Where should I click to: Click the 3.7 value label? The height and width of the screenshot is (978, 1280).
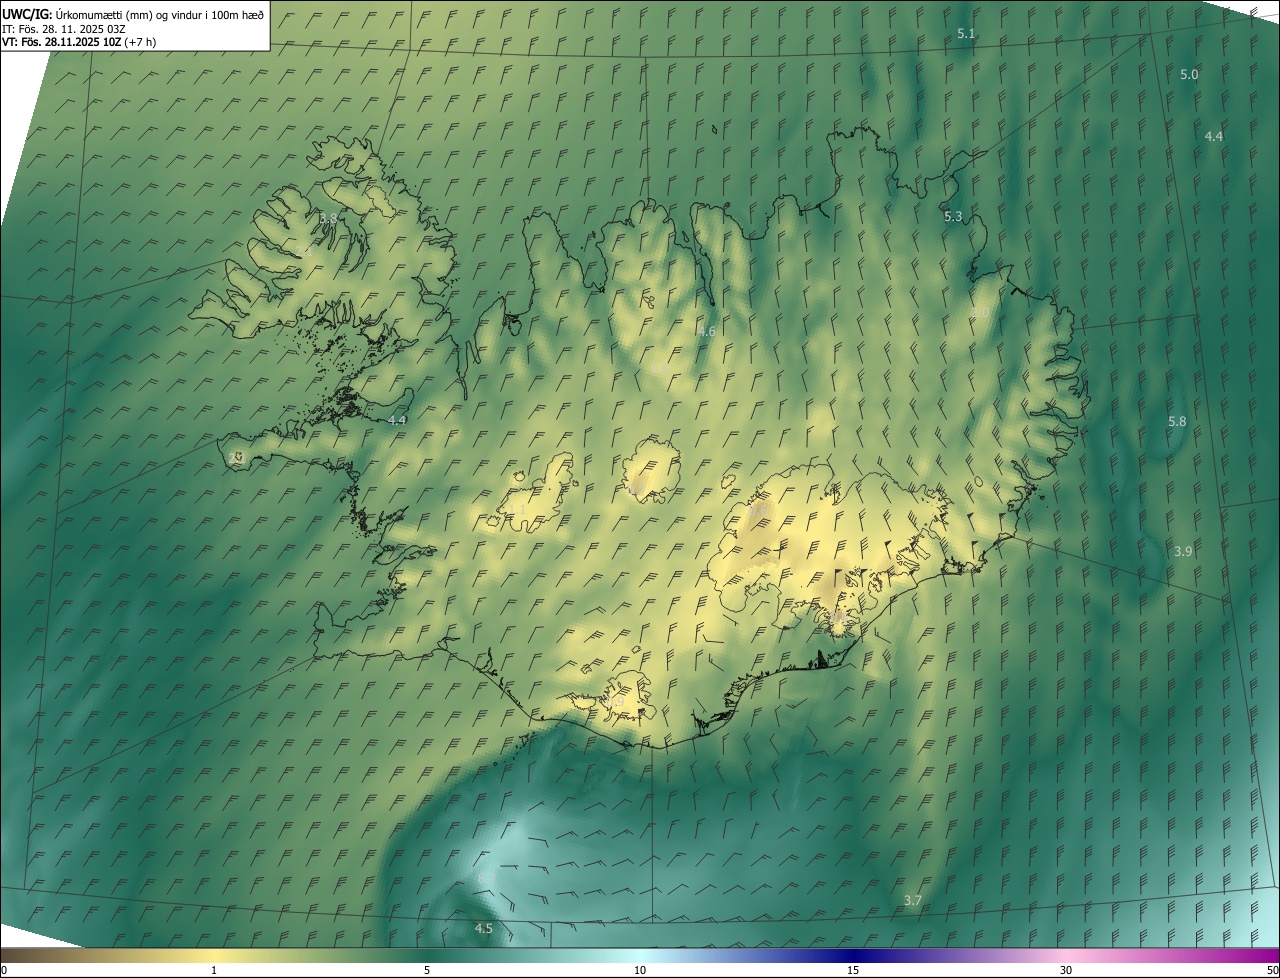pos(912,901)
